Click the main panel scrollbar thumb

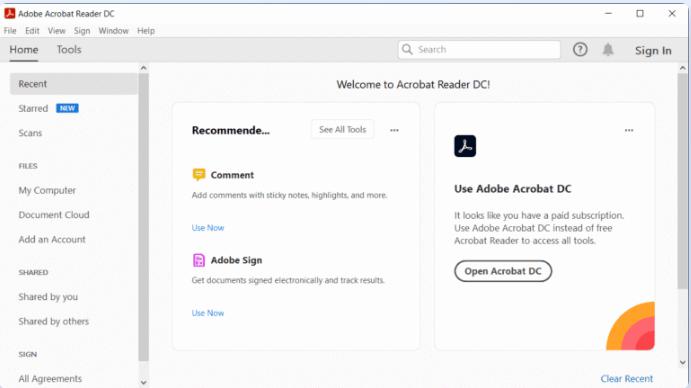[x=683, y=181]
